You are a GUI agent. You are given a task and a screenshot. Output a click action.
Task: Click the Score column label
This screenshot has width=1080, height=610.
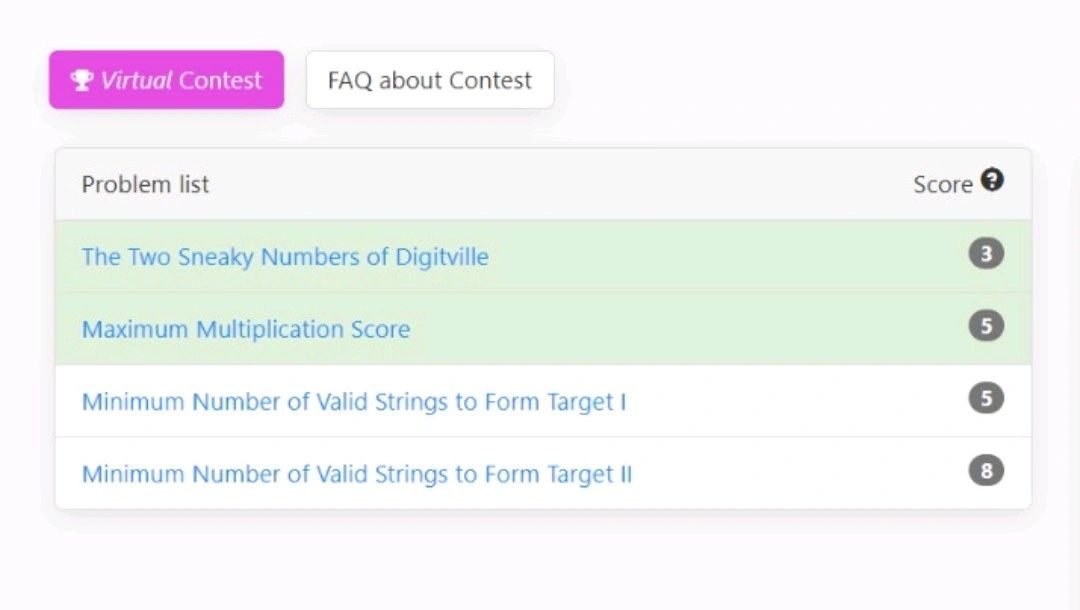pyautogui.click(x=943, y=185)
